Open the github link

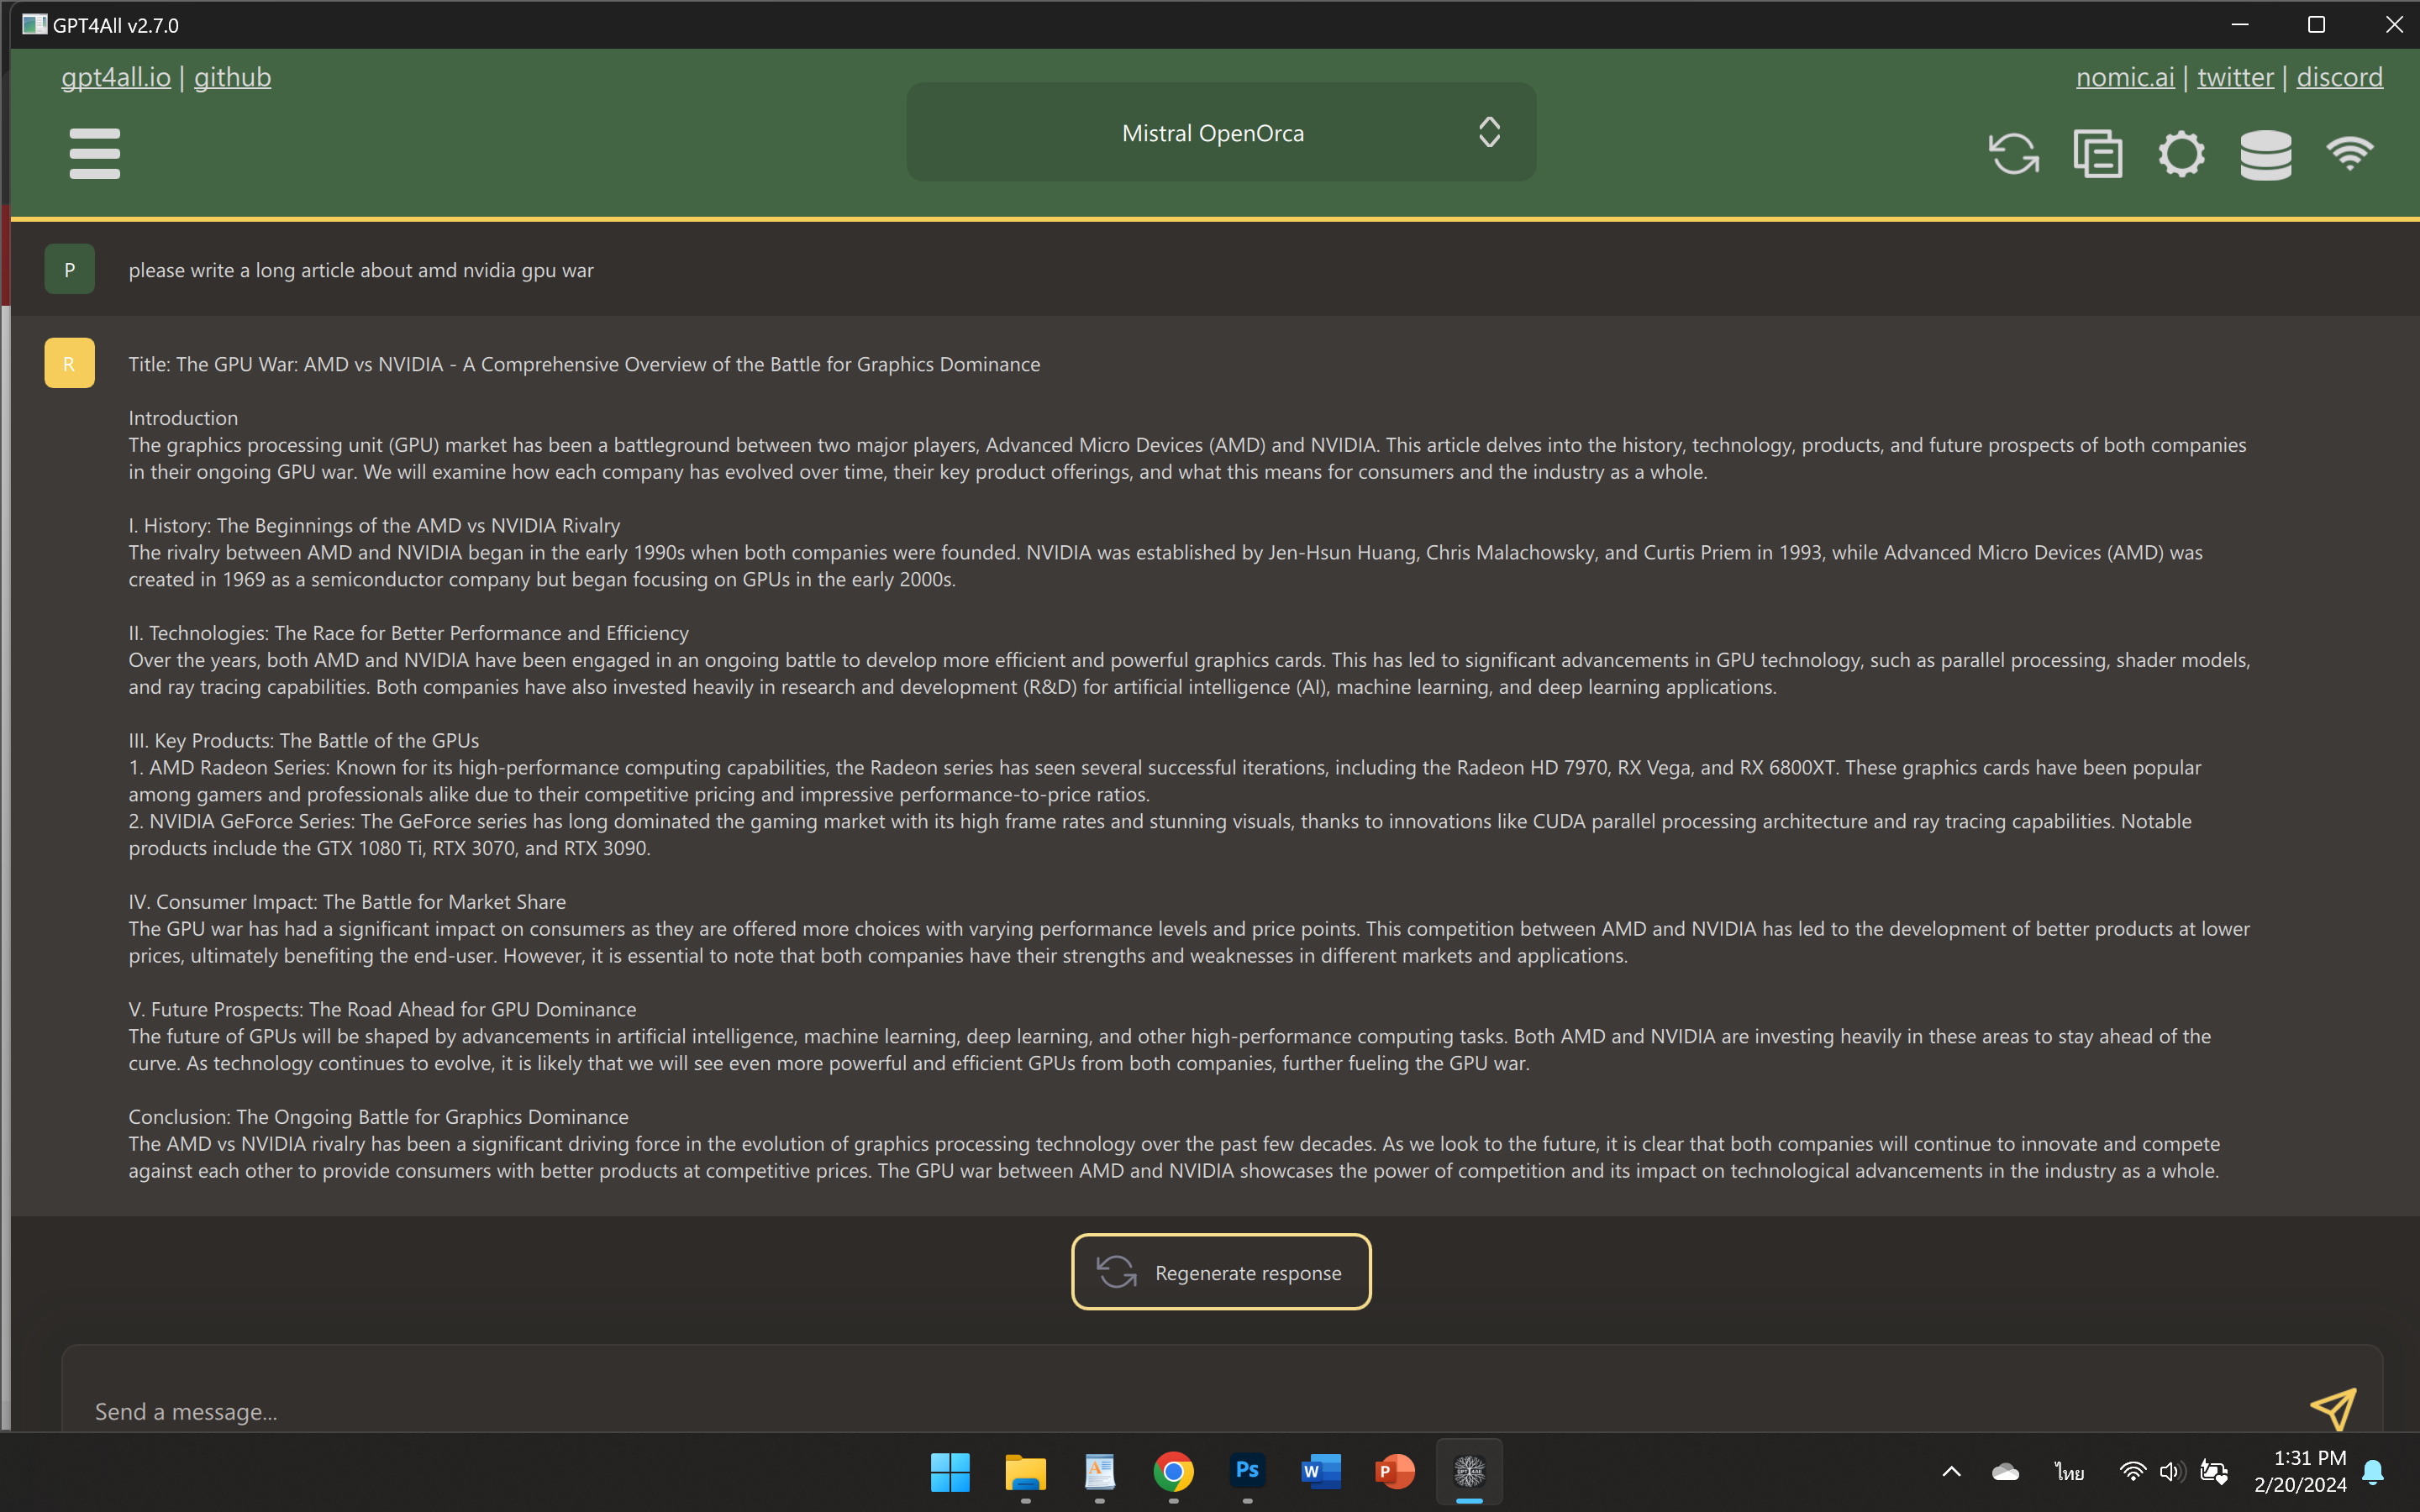[232, 77]
